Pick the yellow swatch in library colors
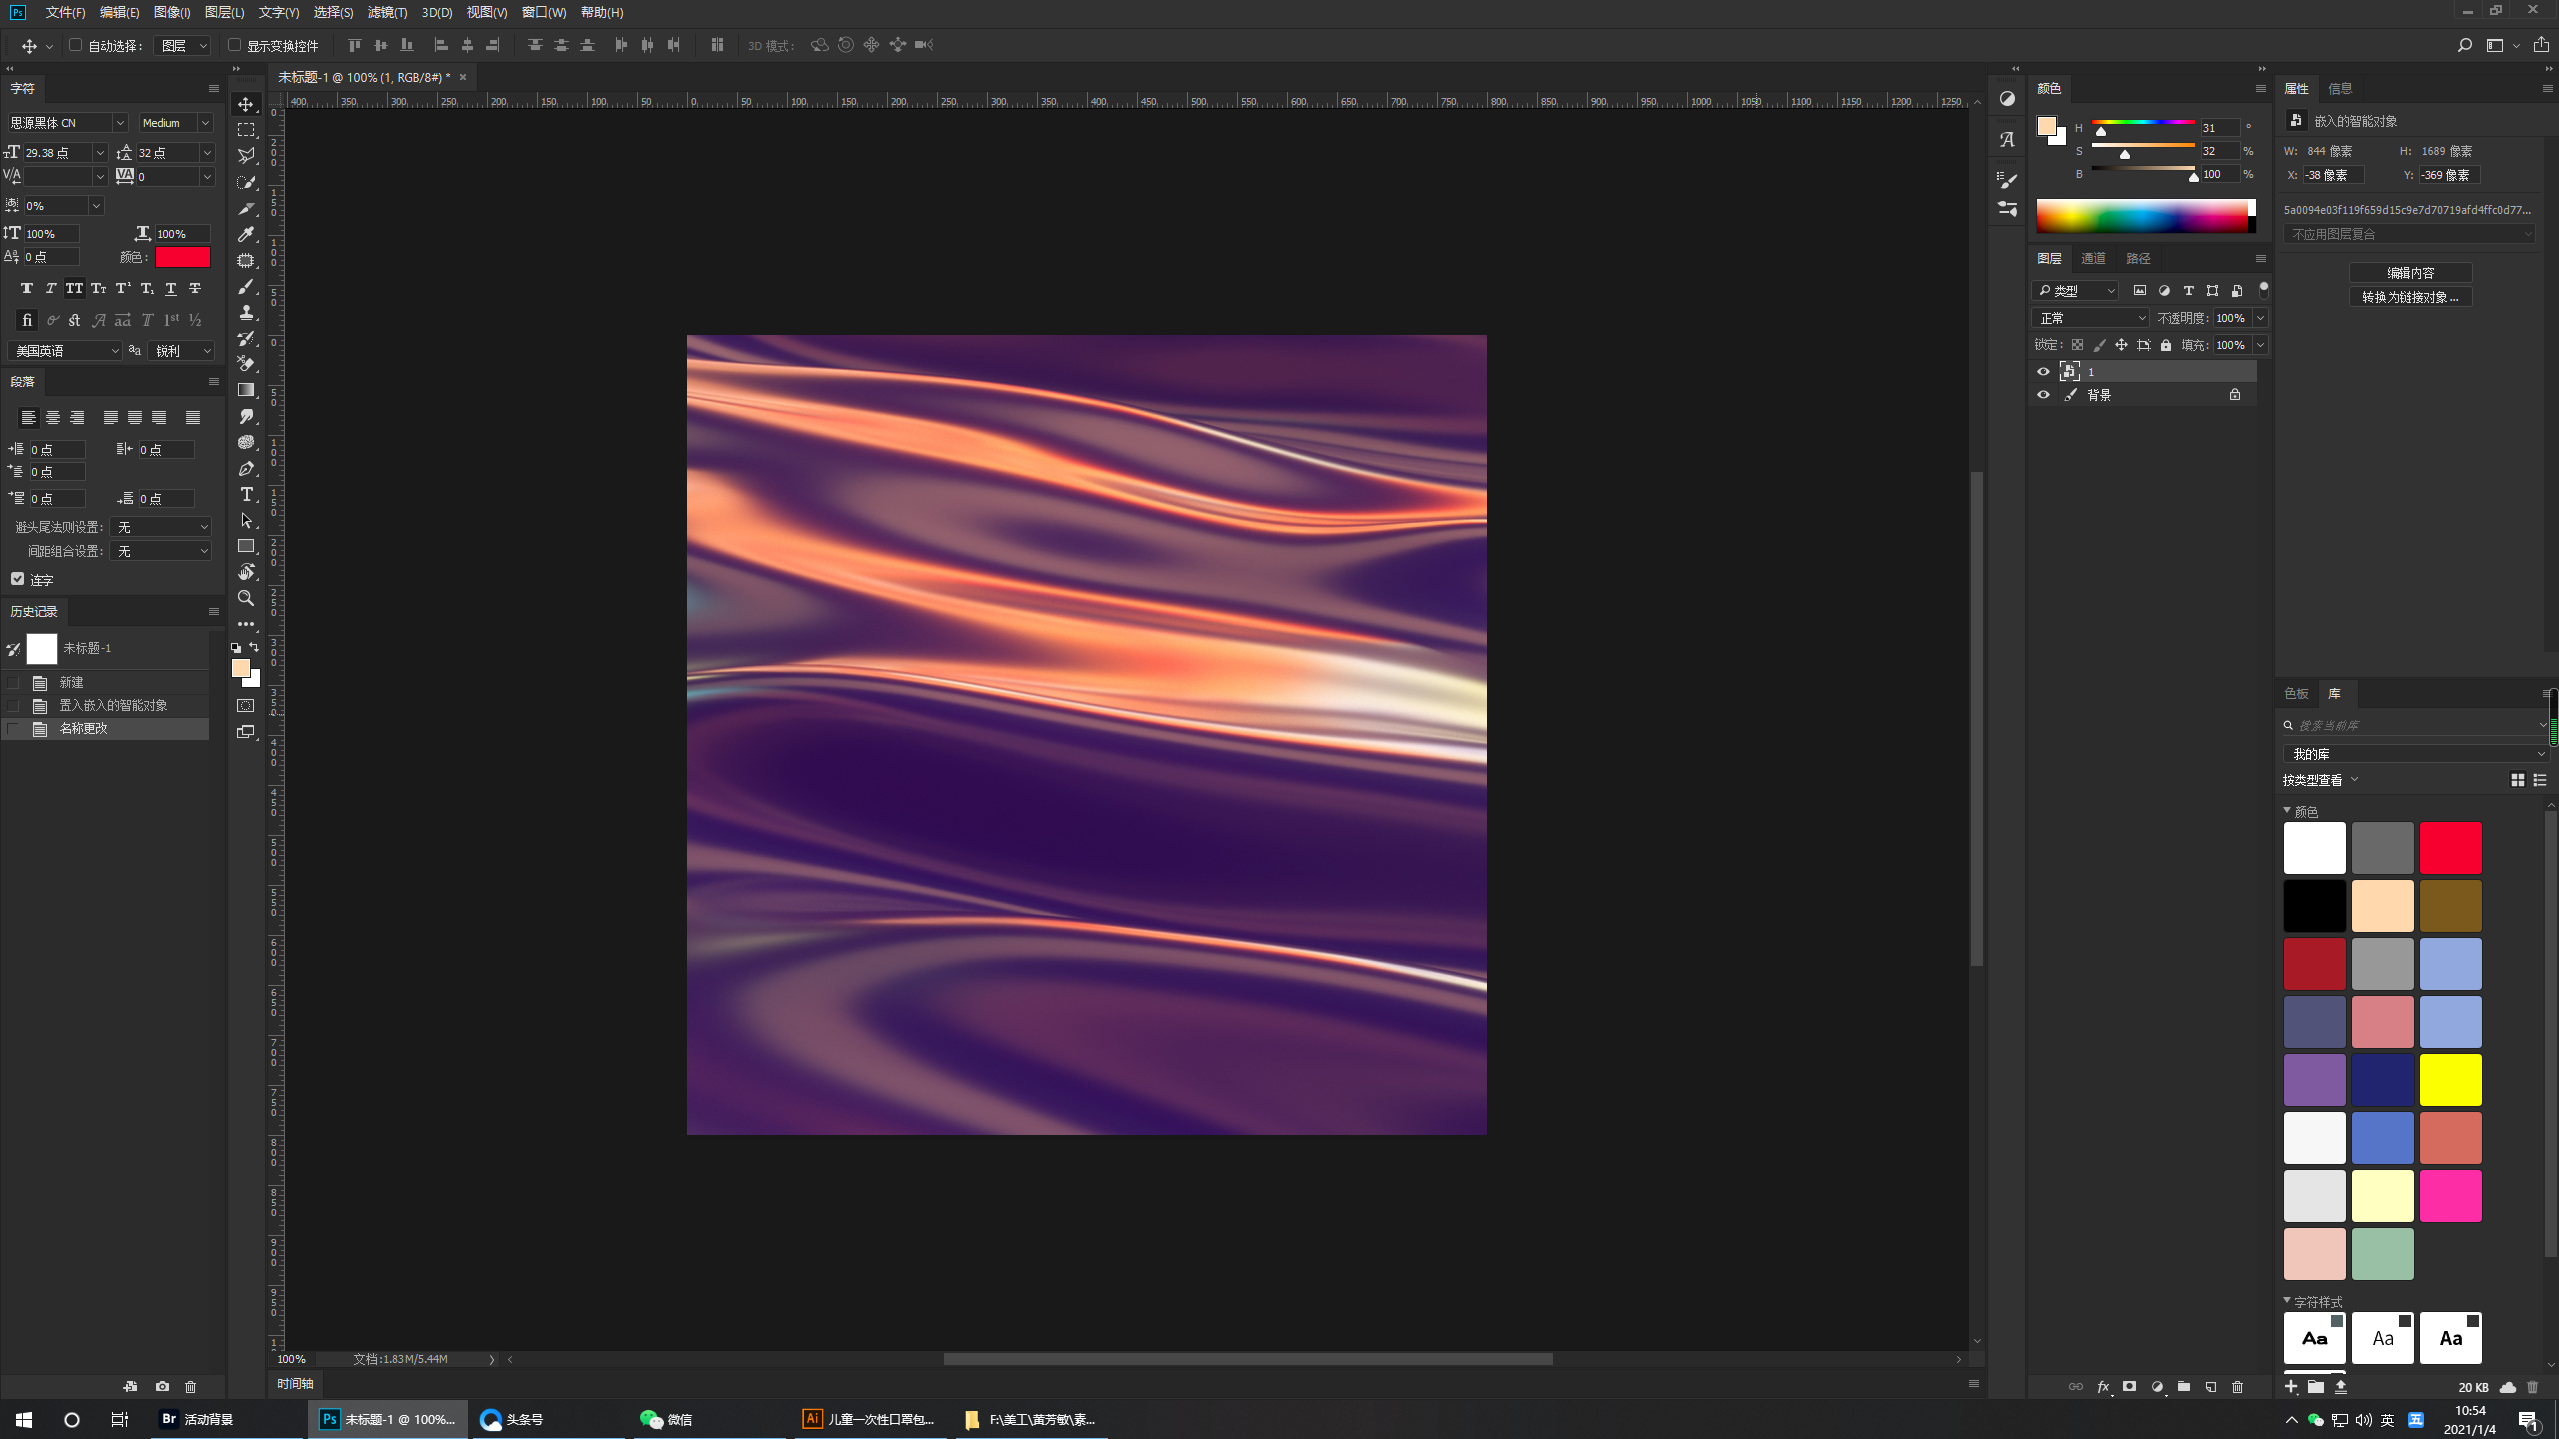The image size is (2559, 1439). point(2450,1080)
